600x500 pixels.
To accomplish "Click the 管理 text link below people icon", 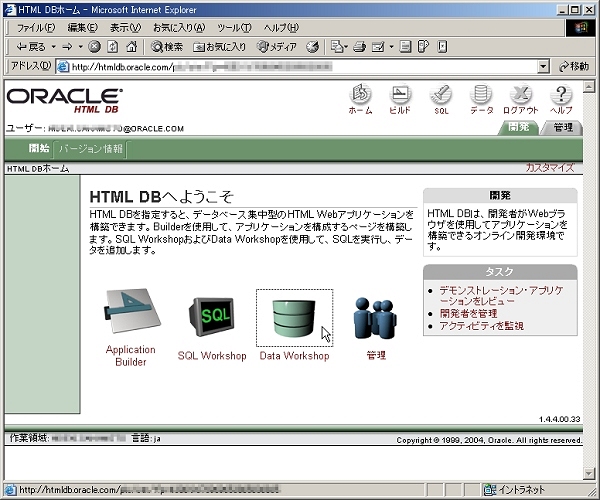I will (x=376, y=356).
